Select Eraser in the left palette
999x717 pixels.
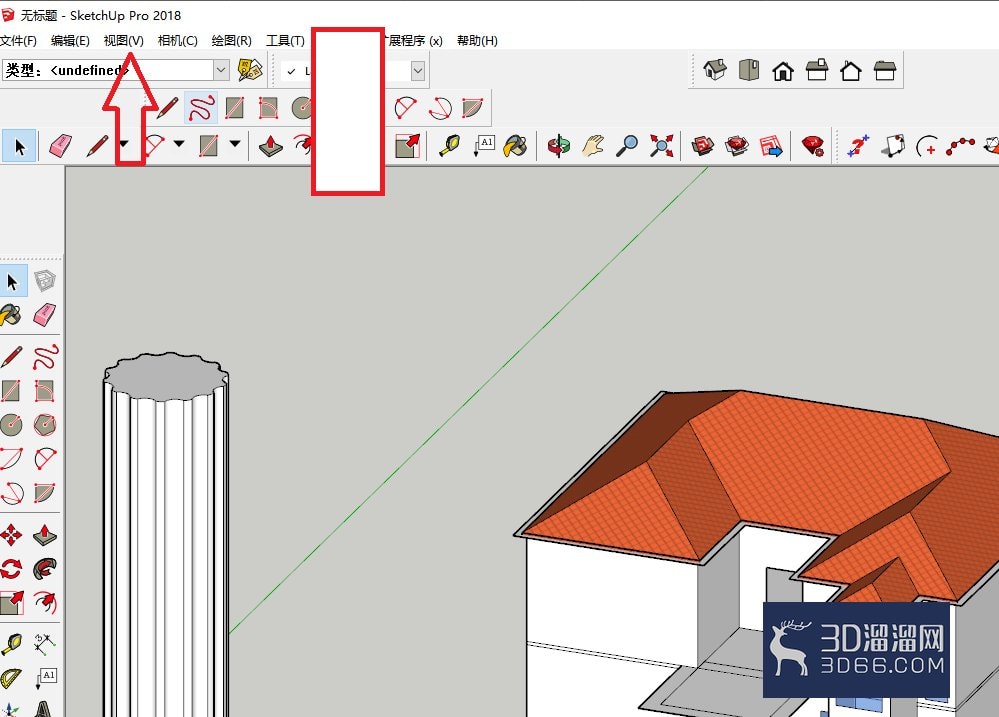tap(45, 314)
